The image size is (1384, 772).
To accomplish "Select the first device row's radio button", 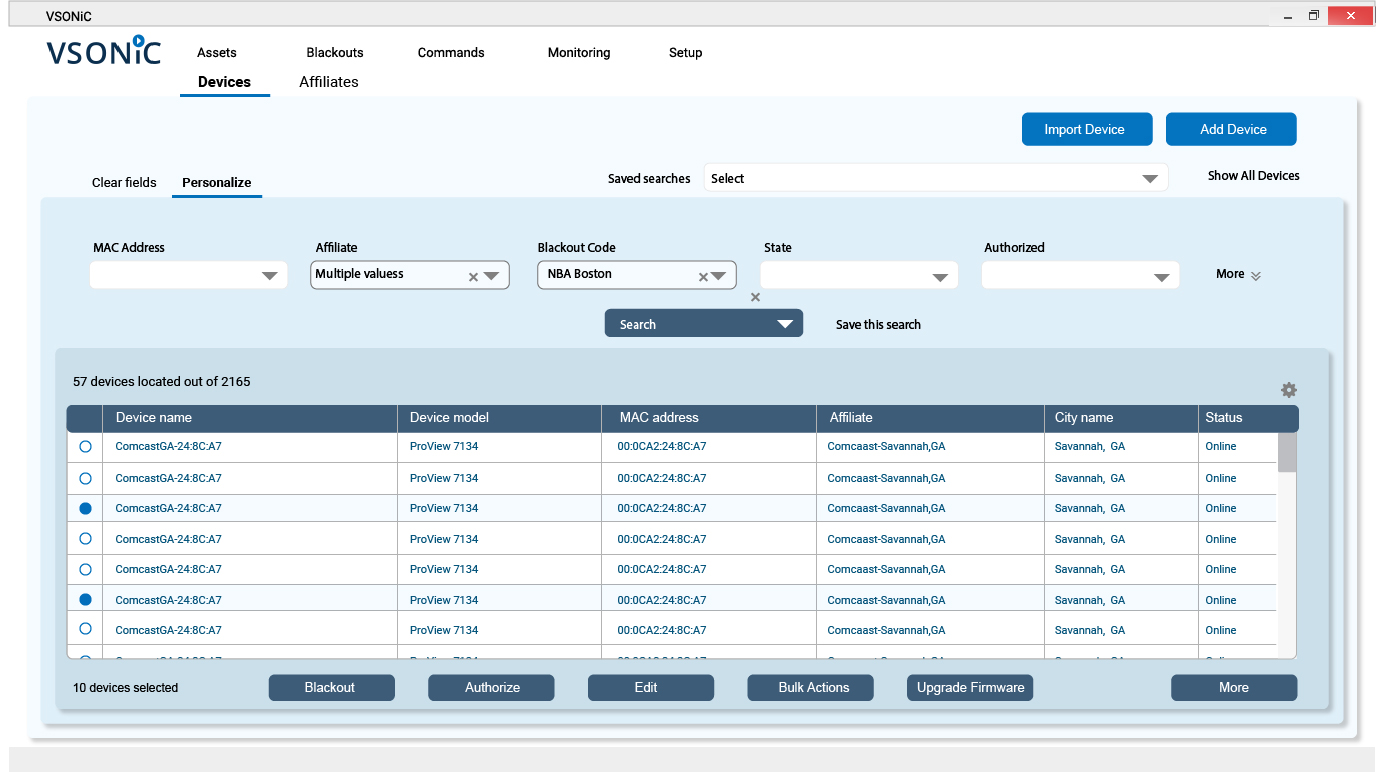I will pos(85,447).
